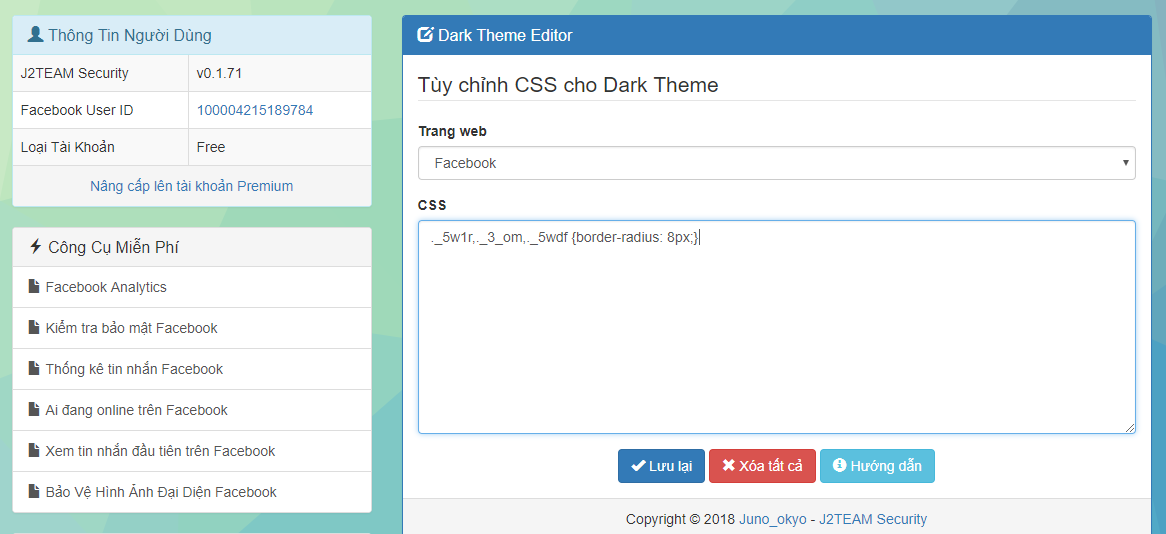1166x534 pixels.
Task: Click the file icon beside Kiểm tra bảo mật Facebook
Action: tap(33, 328)
